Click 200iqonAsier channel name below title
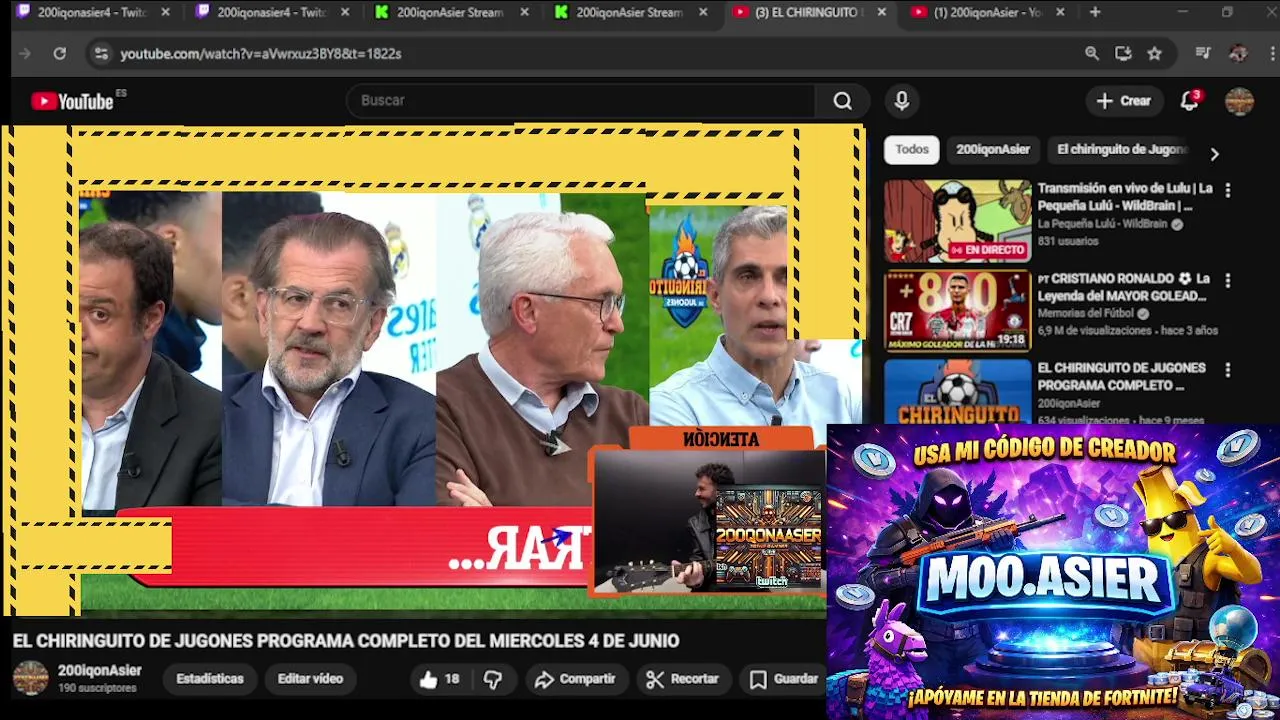 point(100,671)
